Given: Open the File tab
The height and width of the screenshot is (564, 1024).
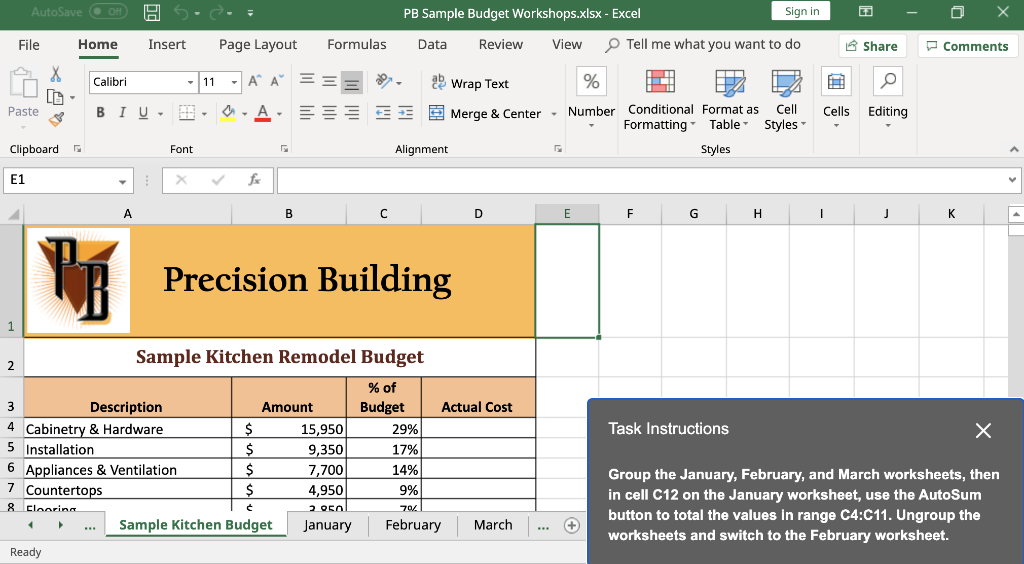Looking at the screenshot, I should pyautogui.click(x=29, y=44).
